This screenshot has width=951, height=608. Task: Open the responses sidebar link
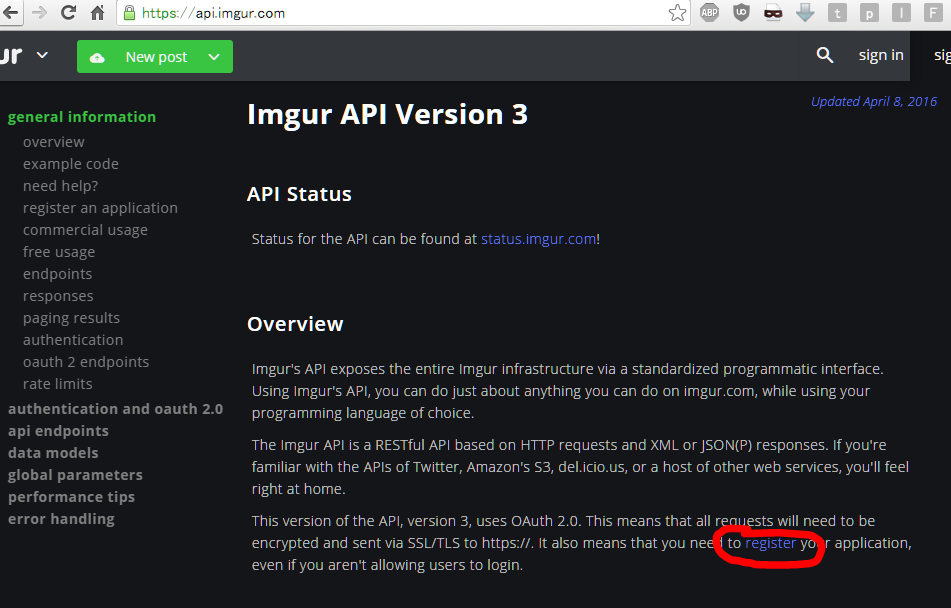coord(58,296)
